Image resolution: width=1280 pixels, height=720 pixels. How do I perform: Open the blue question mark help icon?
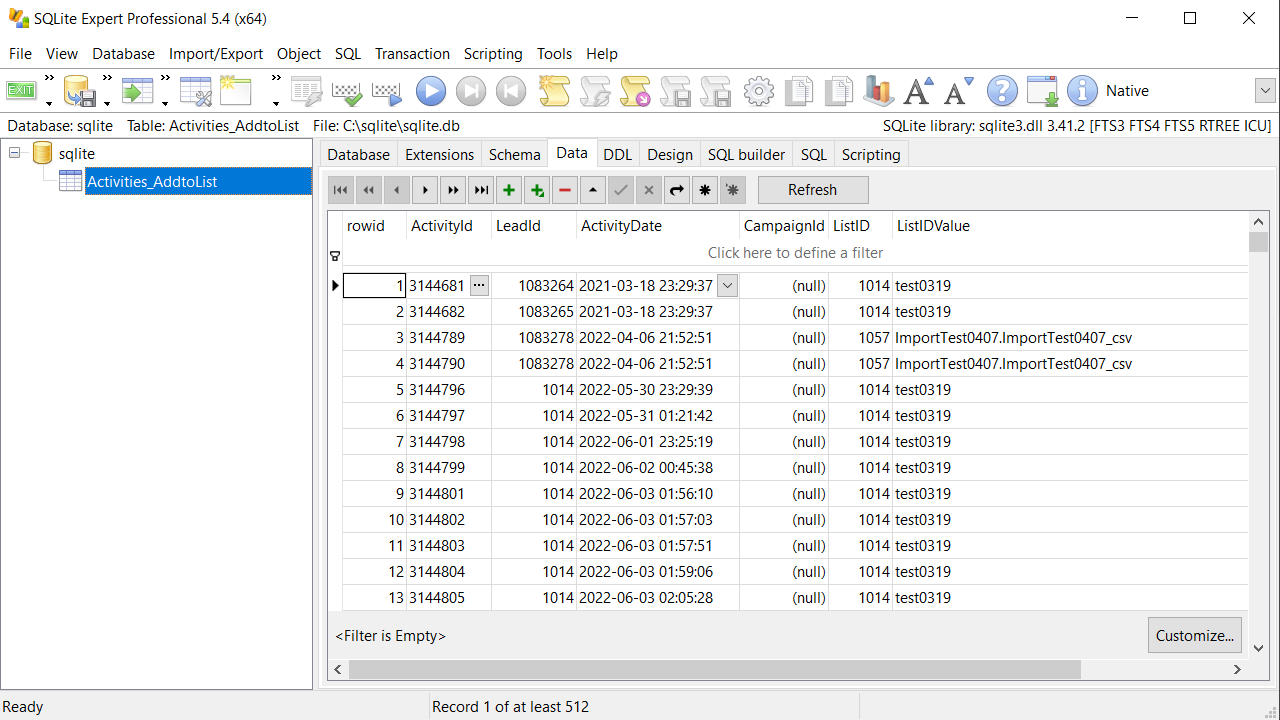[1002, 91]
